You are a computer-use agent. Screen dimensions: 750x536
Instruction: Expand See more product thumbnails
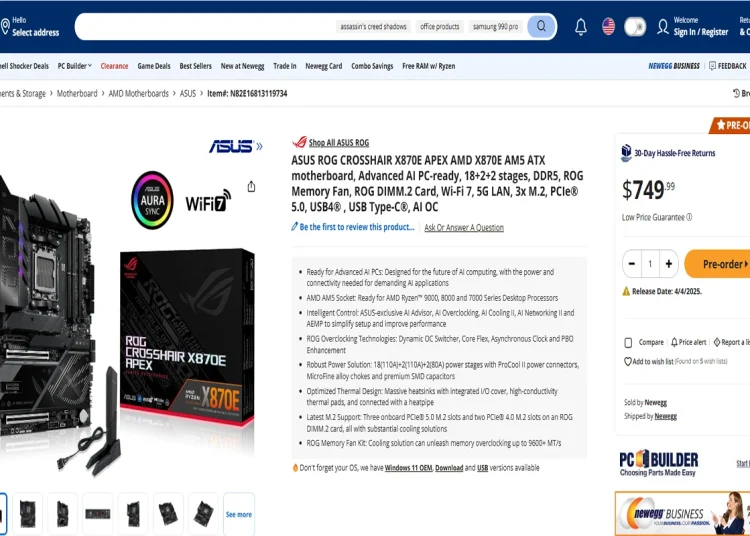[239, 514]
